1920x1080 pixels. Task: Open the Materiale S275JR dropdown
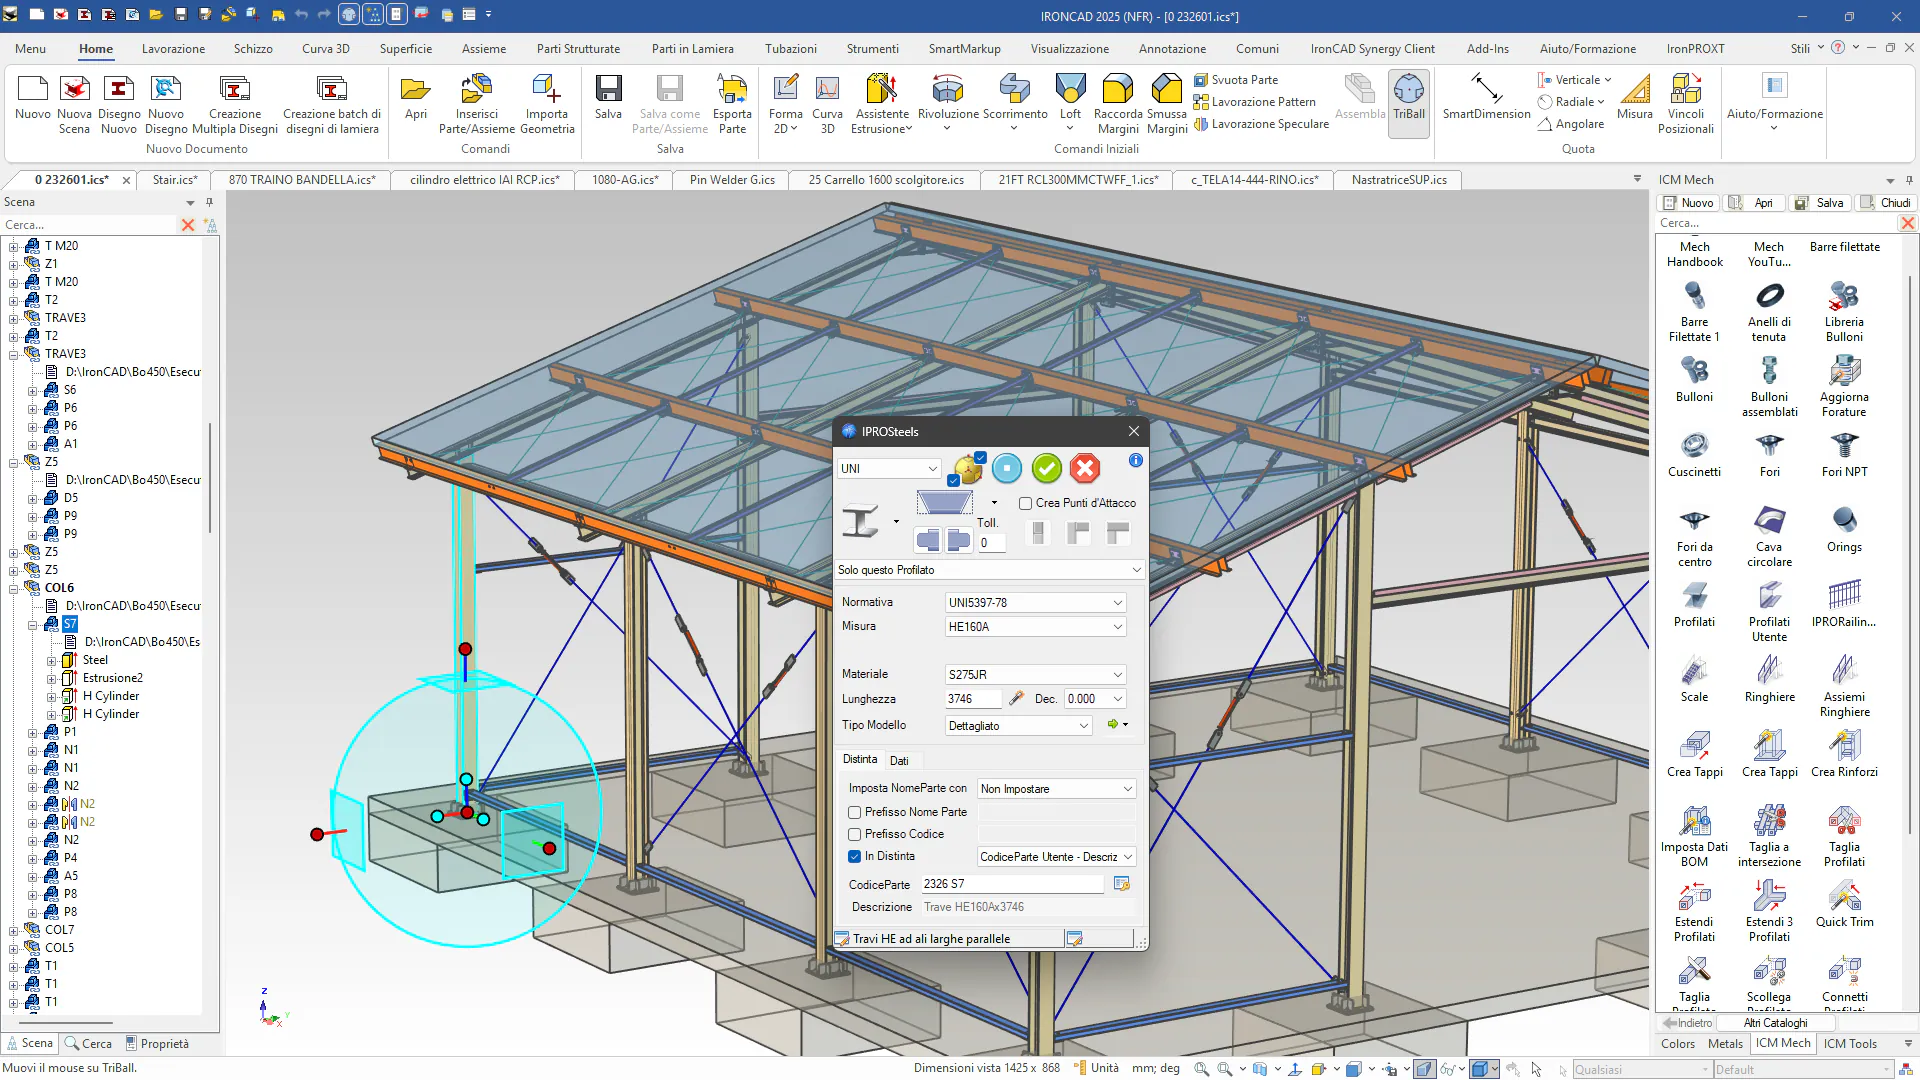pos(1117,675)
